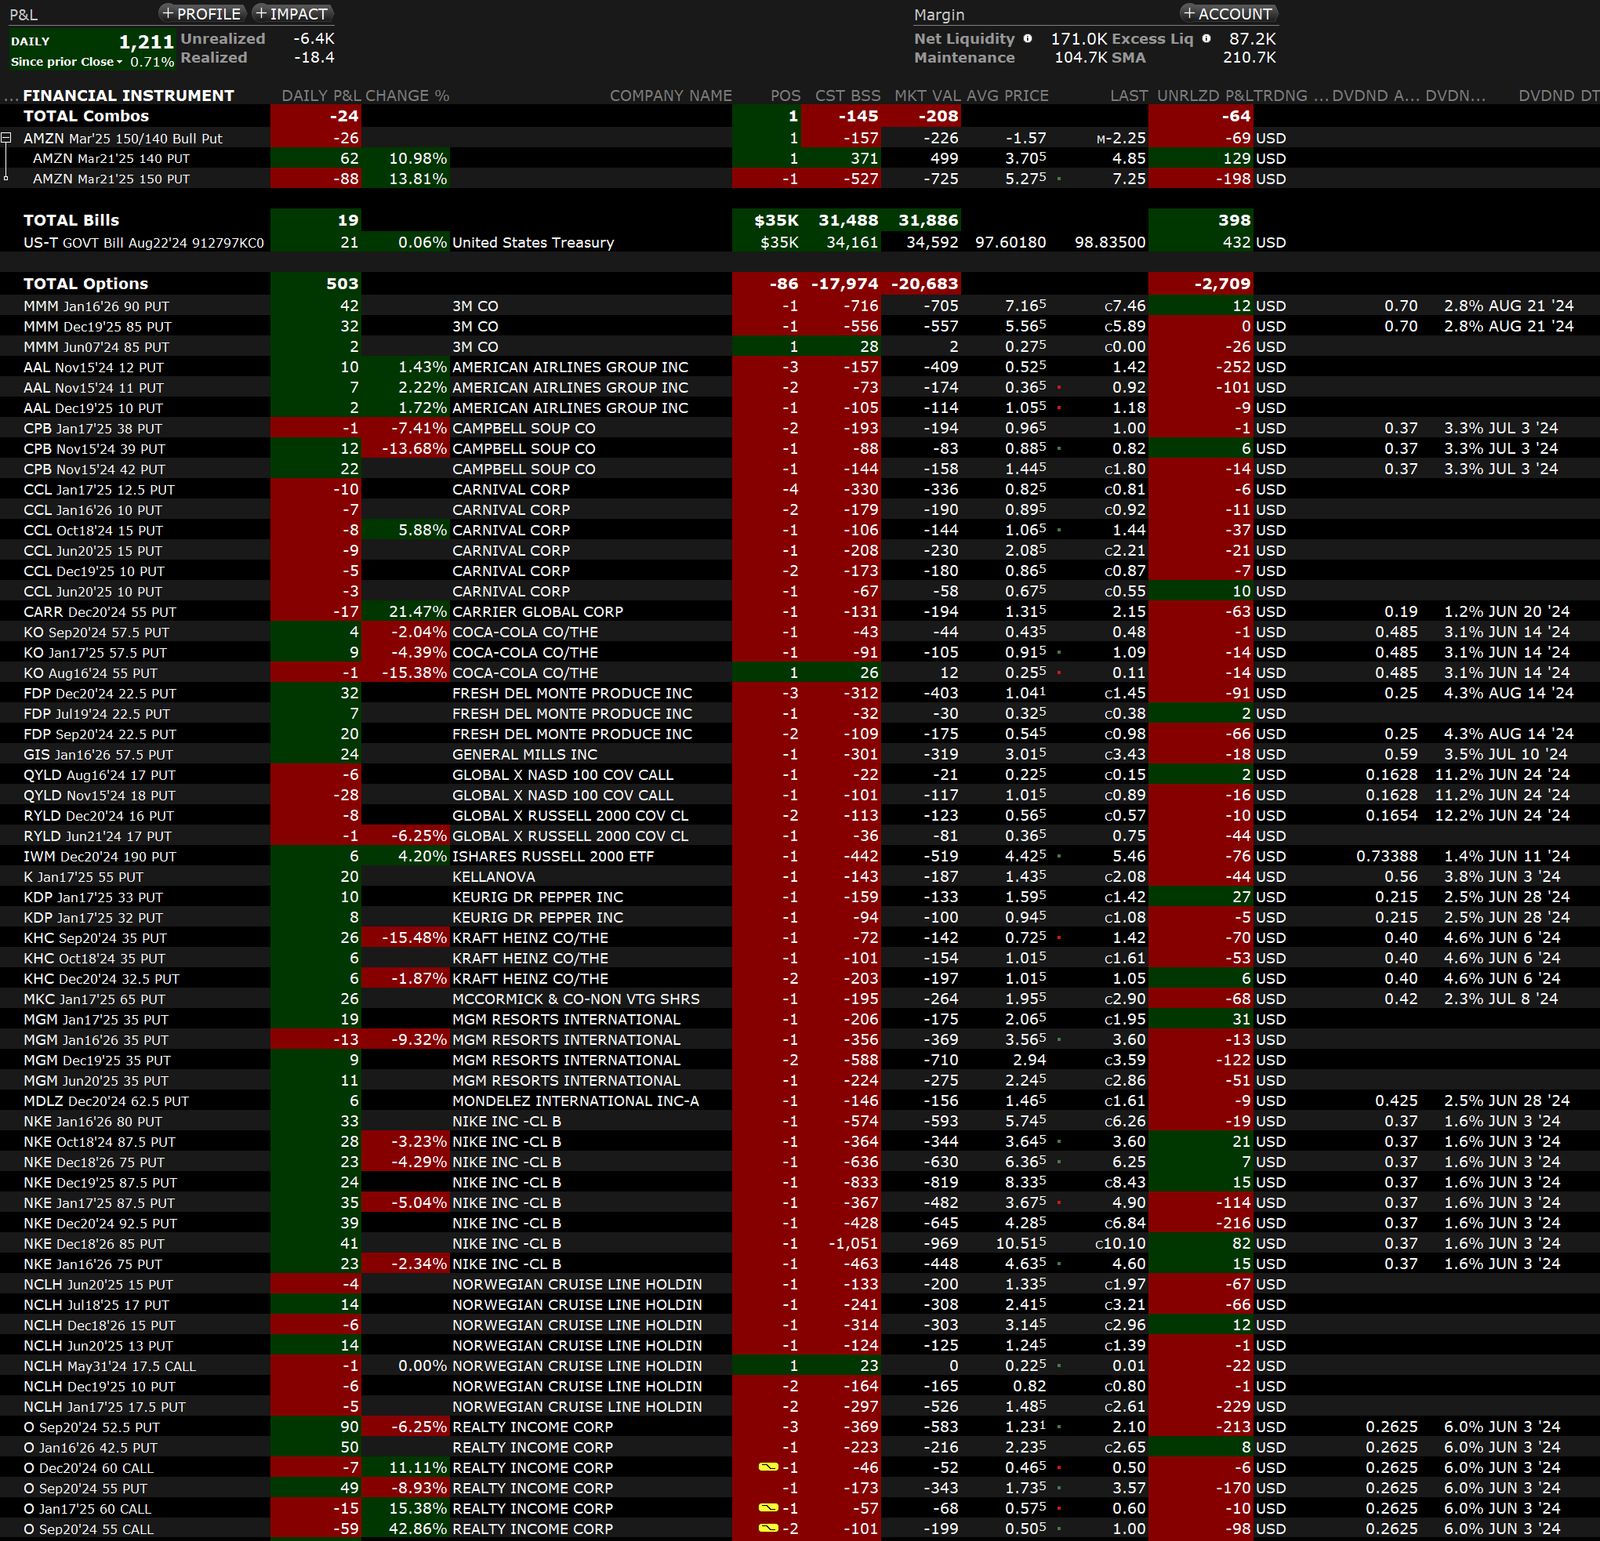The width and height of the screenshot is (1600, 1541).
Task: Select the US-T GOVT Bill Aug22'24 row
Action: (144, 243)
